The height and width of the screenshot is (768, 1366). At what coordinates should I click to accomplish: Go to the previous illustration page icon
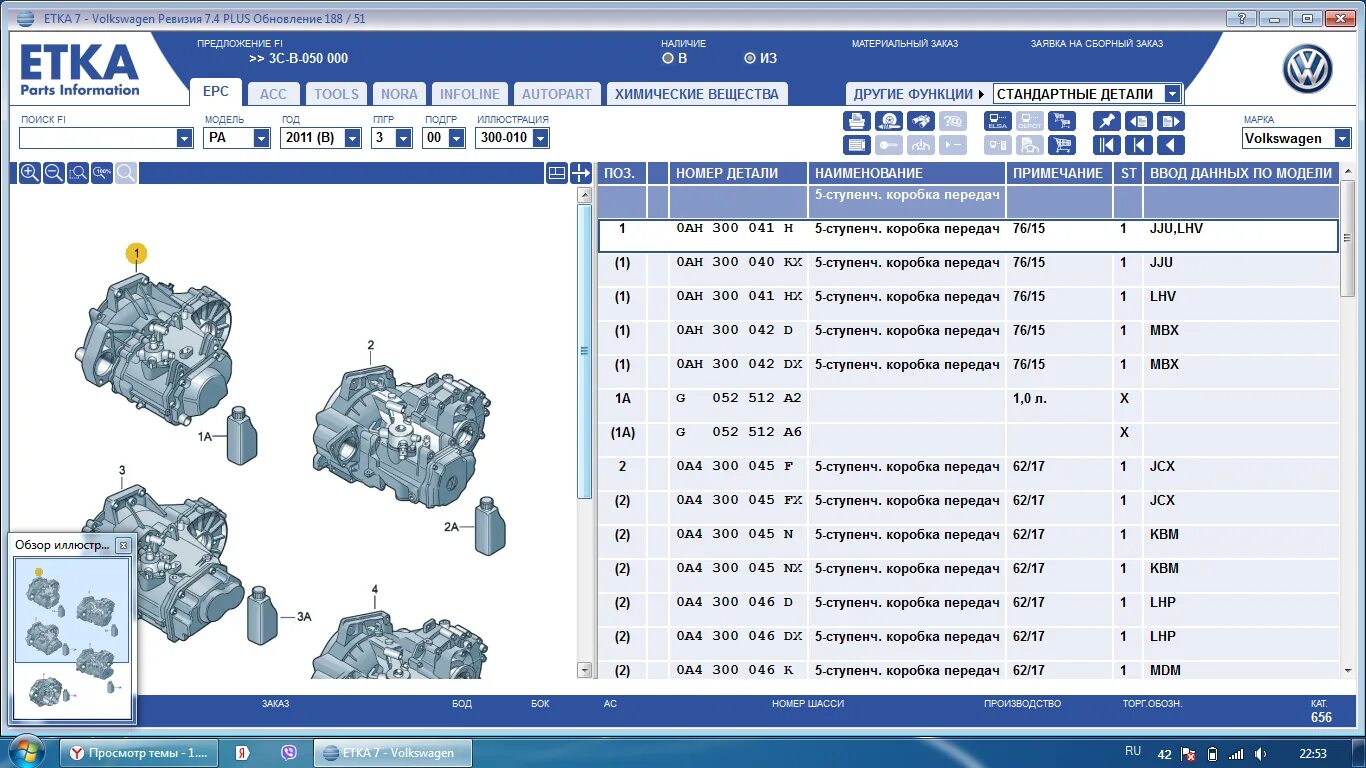(x=1139, y=121)
